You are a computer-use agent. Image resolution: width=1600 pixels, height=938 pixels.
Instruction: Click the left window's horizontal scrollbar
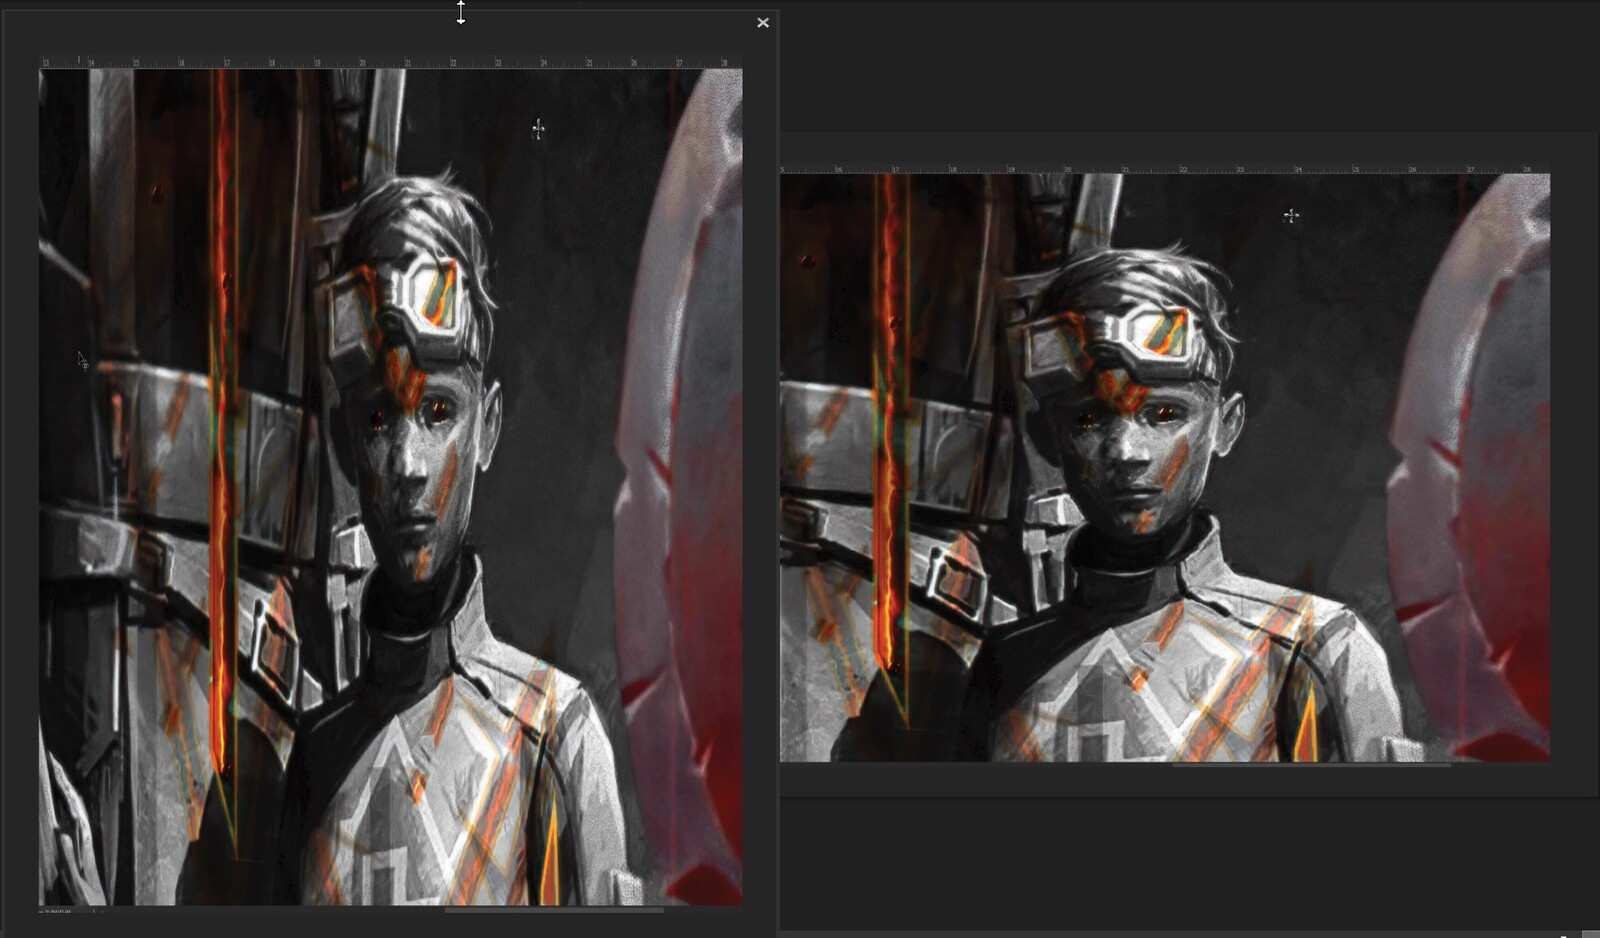tap(554, 910)
